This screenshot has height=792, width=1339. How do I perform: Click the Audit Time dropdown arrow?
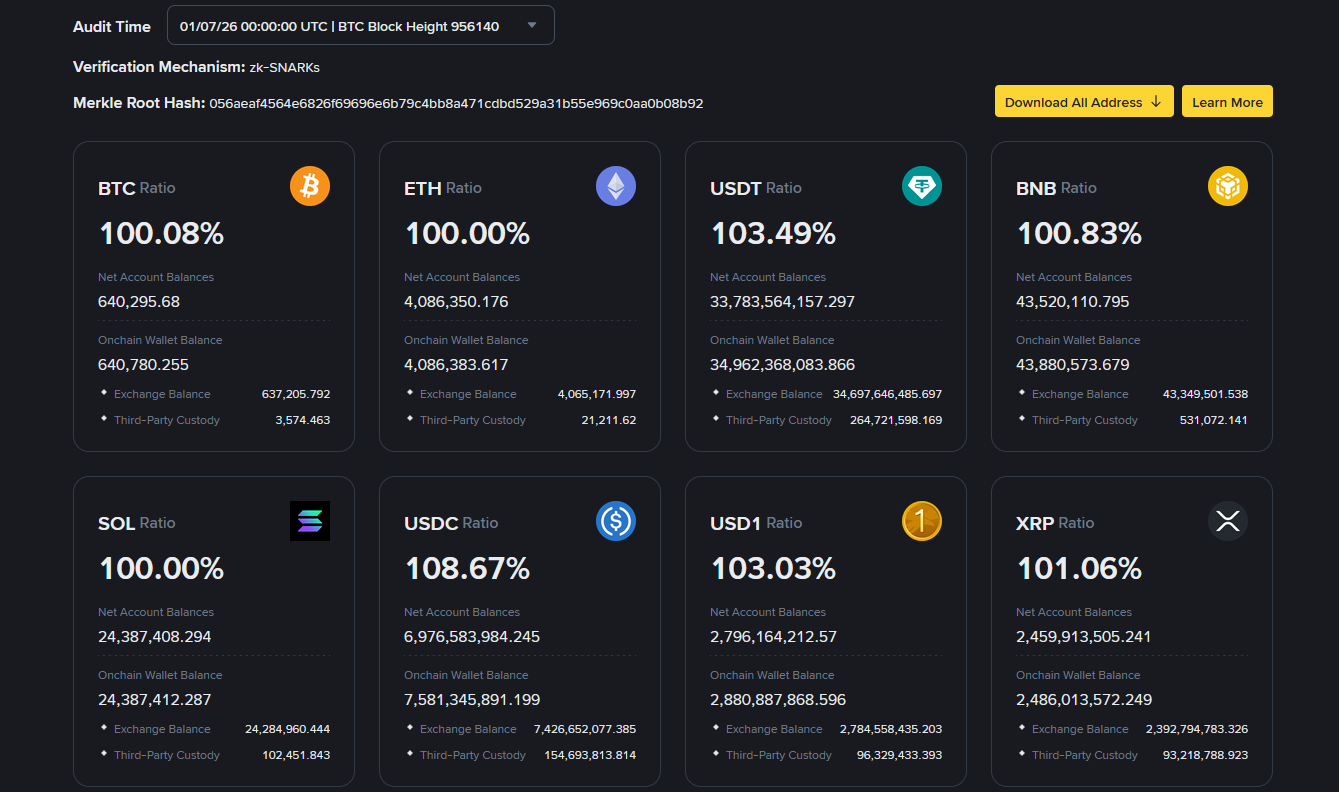(532, 26)
